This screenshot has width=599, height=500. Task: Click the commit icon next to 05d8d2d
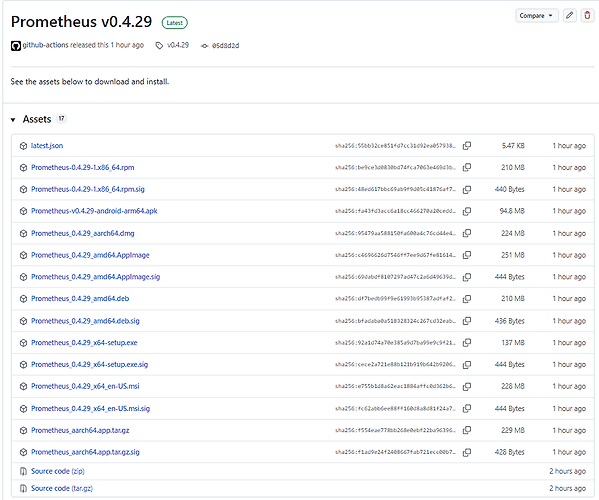coord(204,46)
